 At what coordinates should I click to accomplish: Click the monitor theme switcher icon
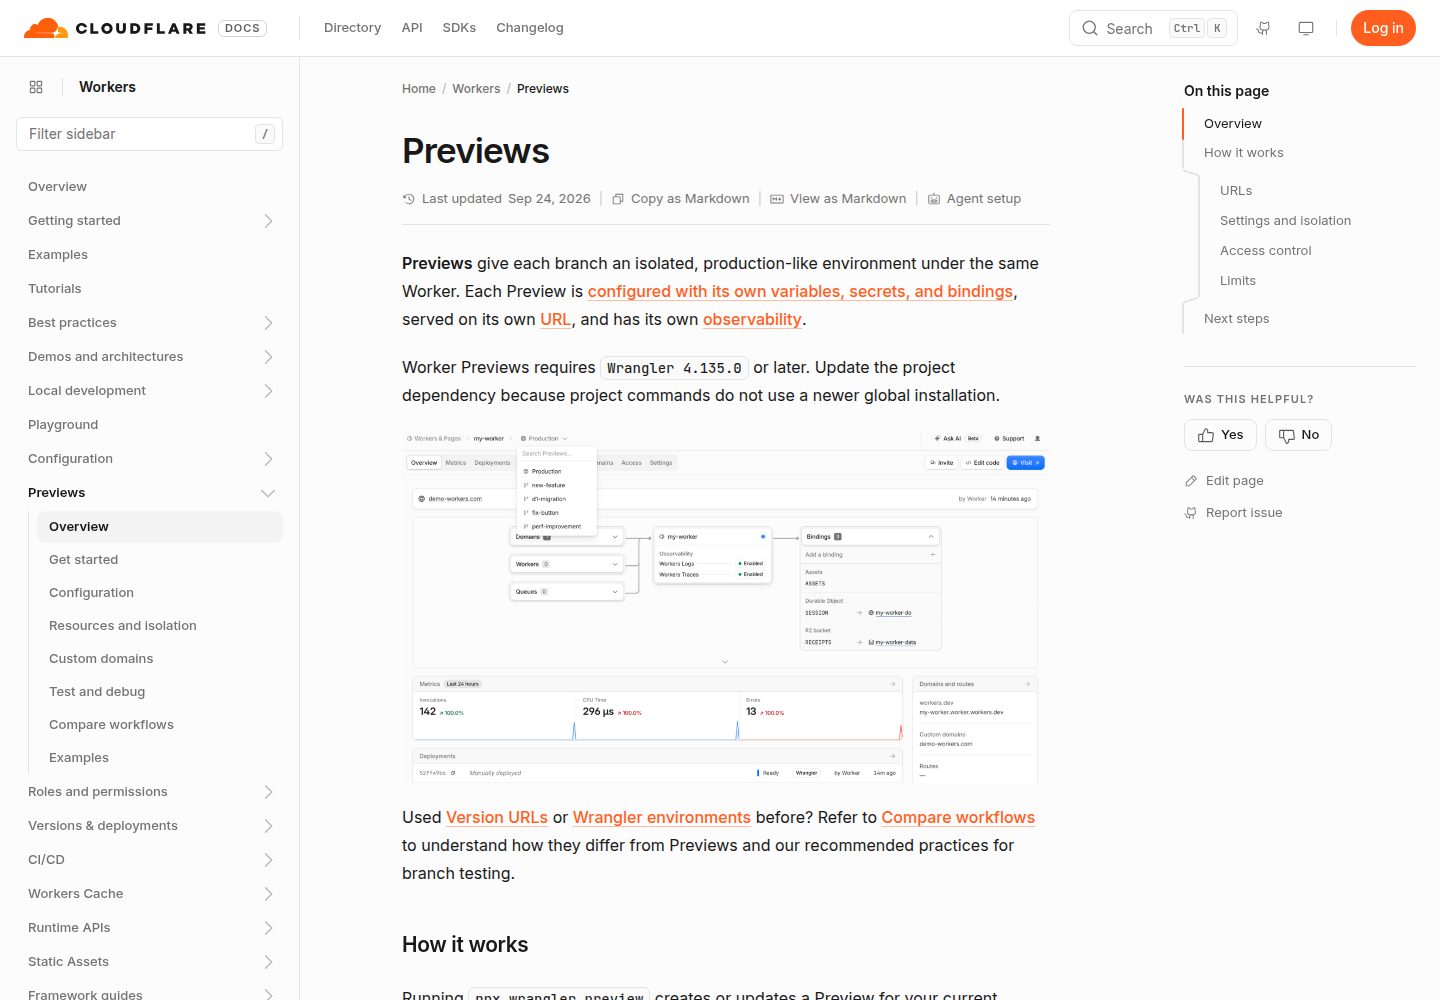pyautogui.click(x=1306, y=28)
